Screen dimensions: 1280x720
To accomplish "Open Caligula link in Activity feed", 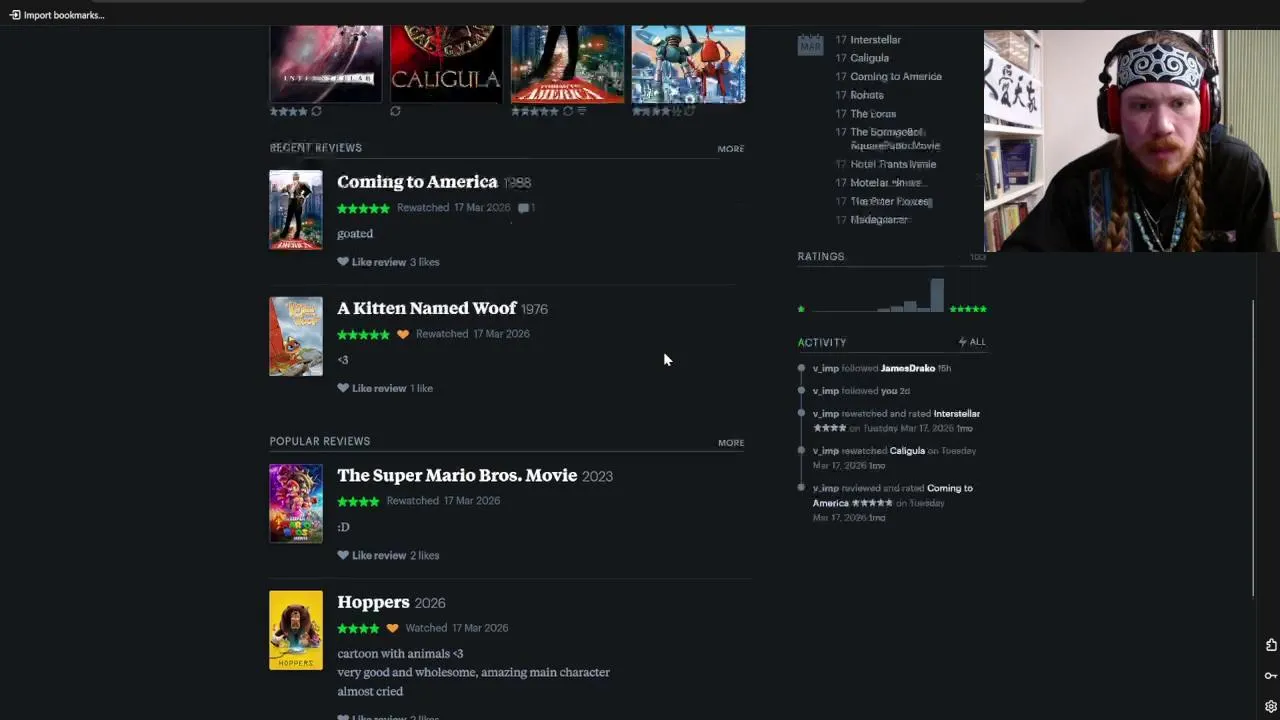I will coord(907,451).
